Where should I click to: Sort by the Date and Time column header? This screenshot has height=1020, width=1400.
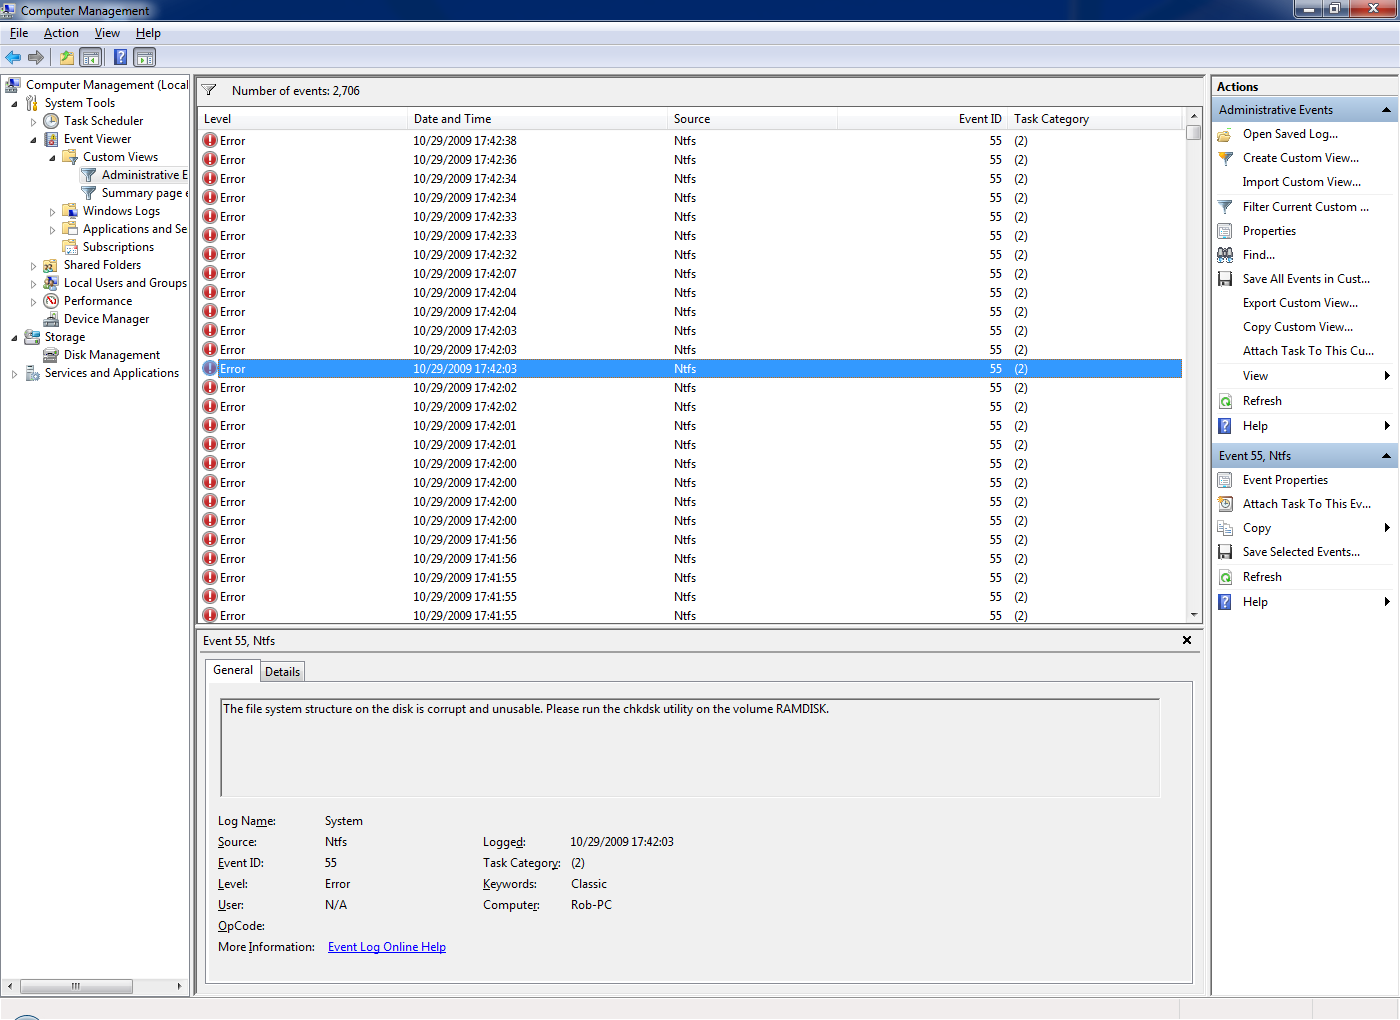tap(537, 119)
